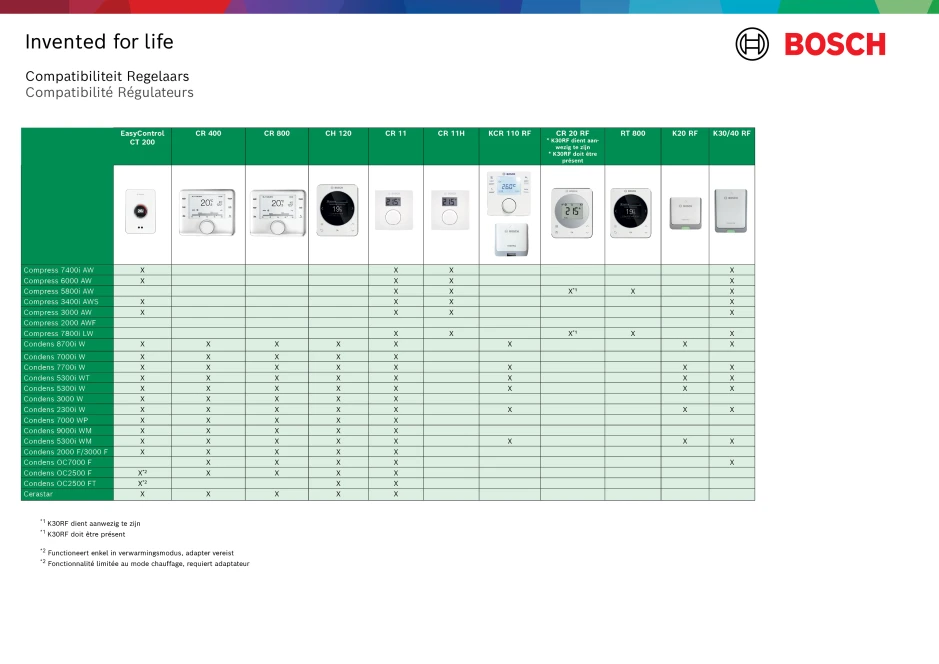Click the CR 11 column header
939x664 pixels.
pyautogui.click(x=396, y=133)
